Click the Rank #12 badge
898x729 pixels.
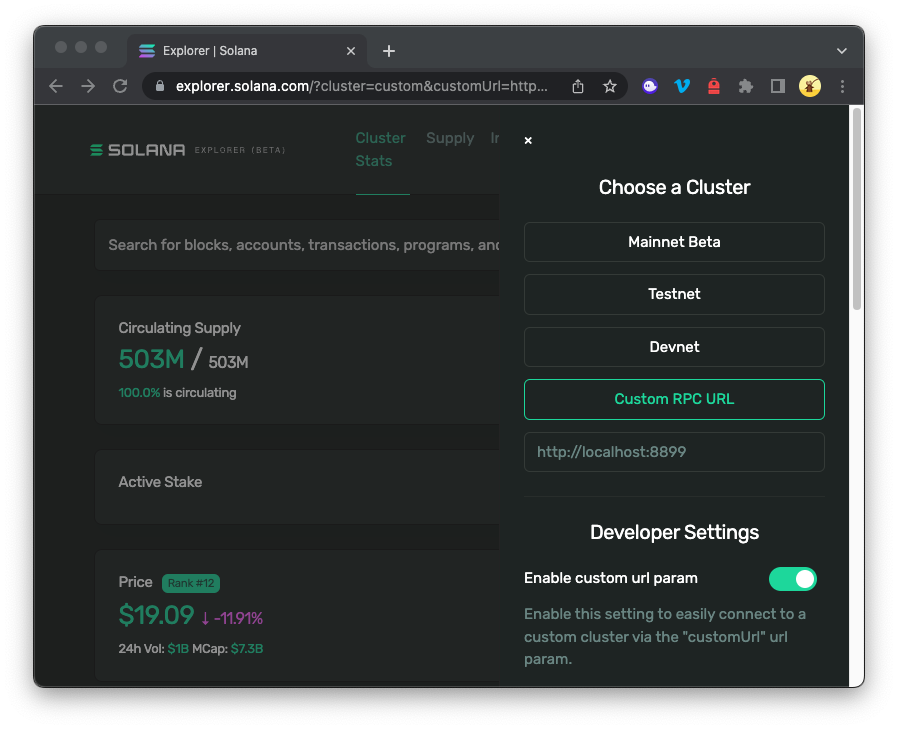[x=191, y=583]
